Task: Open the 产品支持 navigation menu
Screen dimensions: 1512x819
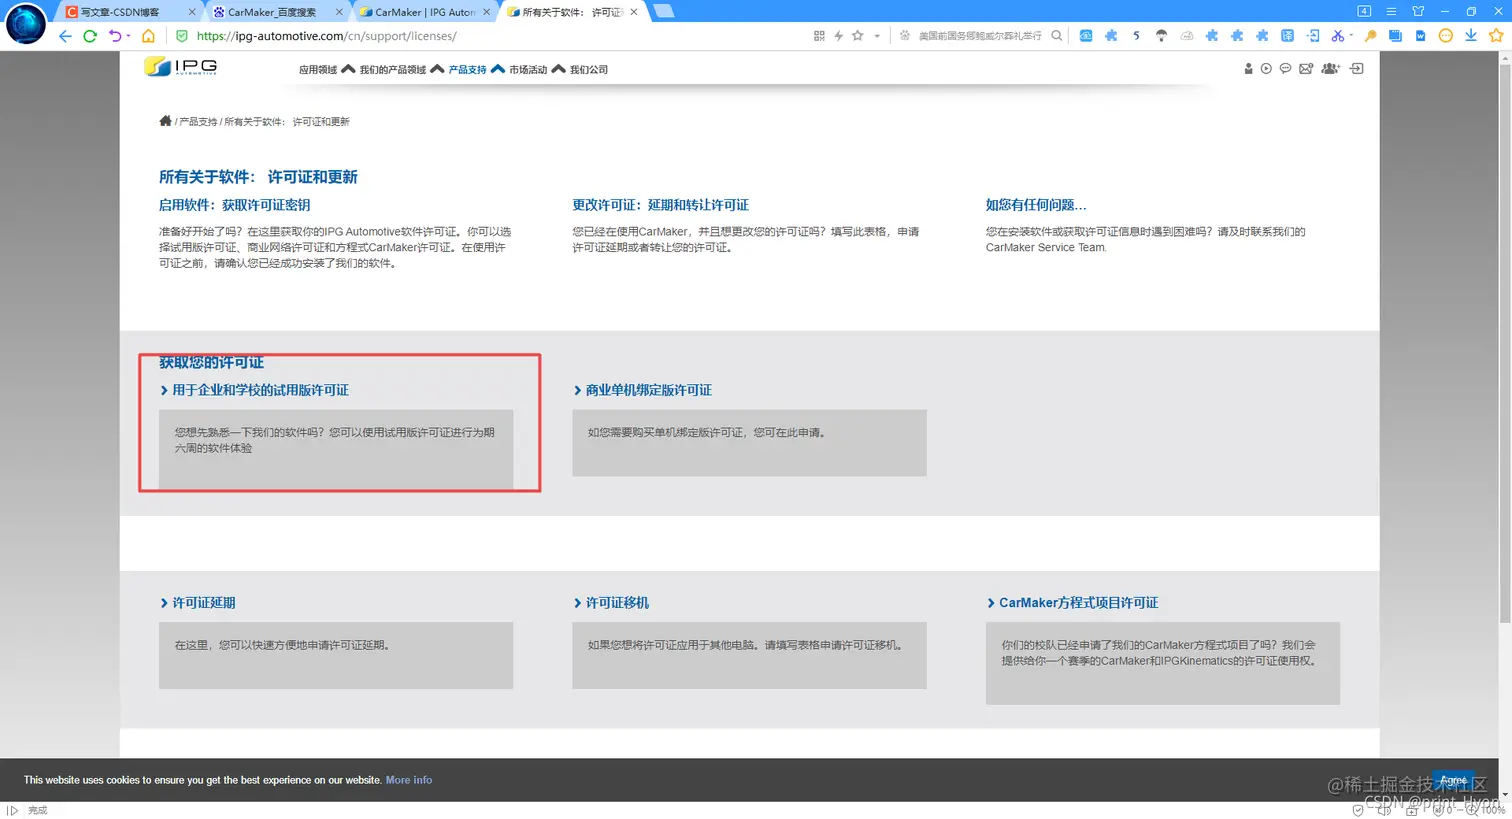Action: (467, 70)
